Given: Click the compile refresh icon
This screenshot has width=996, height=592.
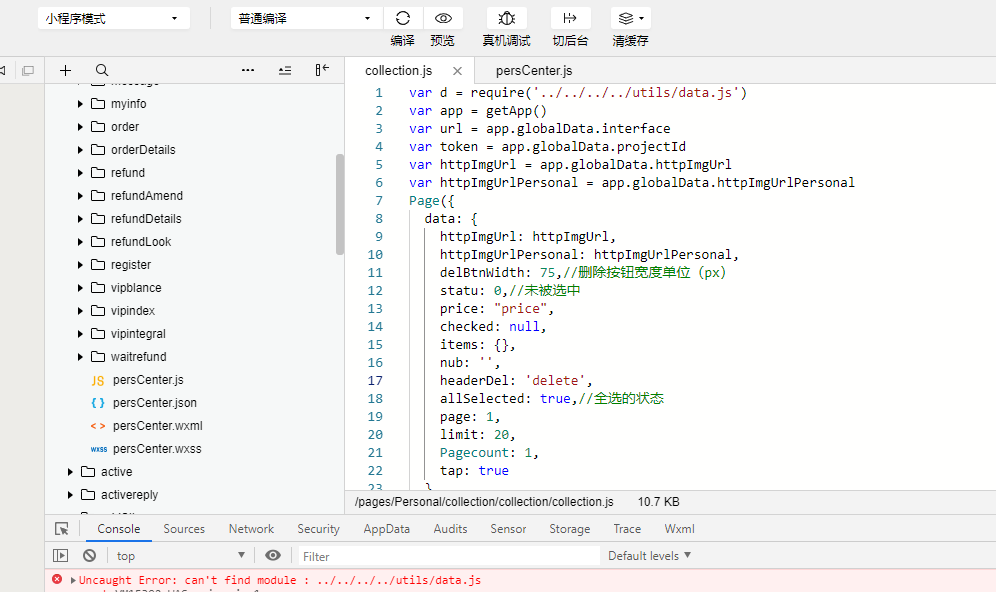Looking at the screenshot, I should coord(403,18).
